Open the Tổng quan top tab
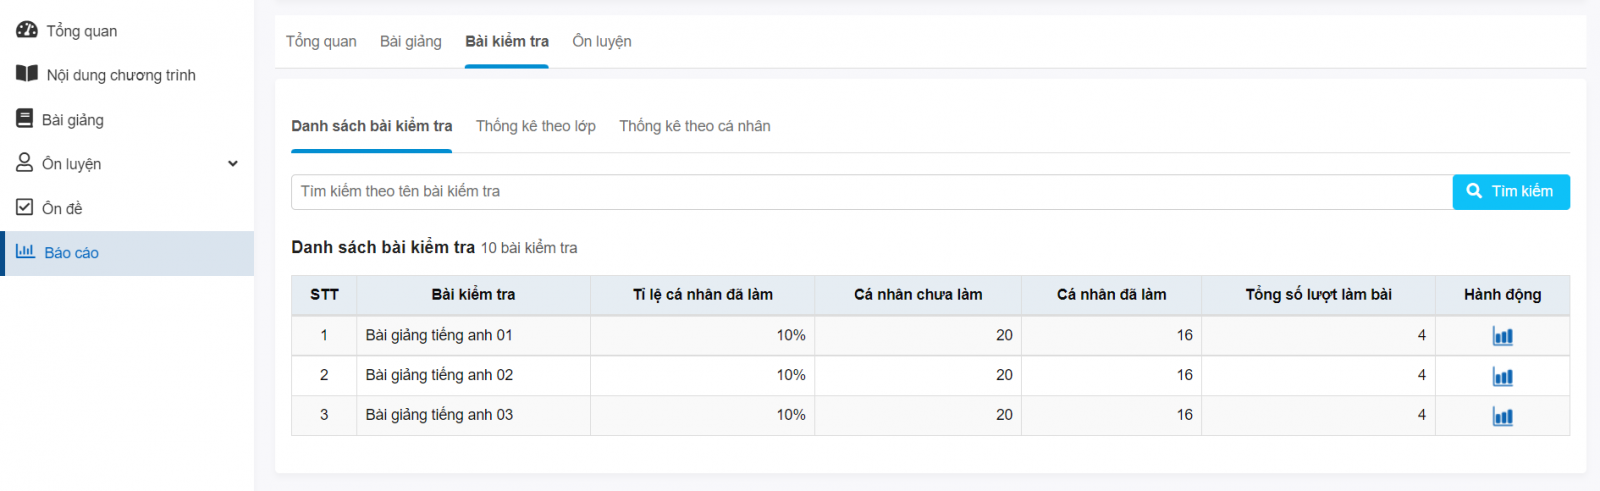The width and height of the screenshot is (1600, 491). [x=321, y=41]
